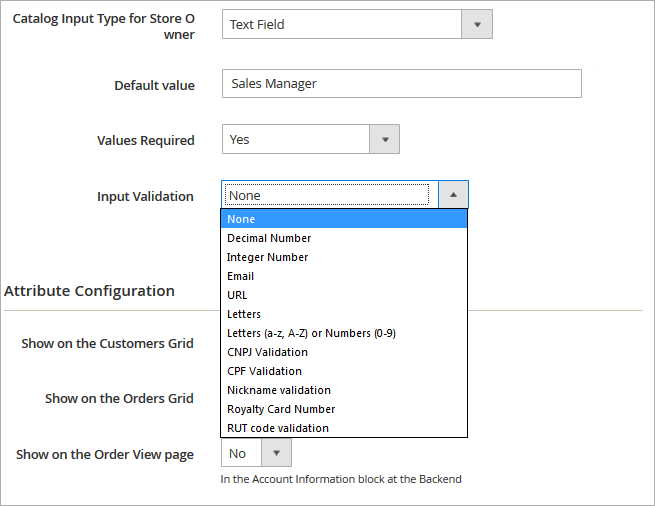
Task: Expand the Values Required dropdown
Action: pos(384,140)
